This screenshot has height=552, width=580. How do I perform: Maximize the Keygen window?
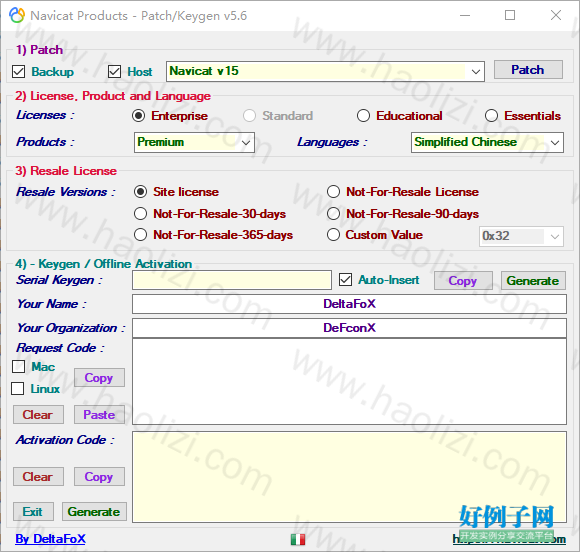coord(510,15)
